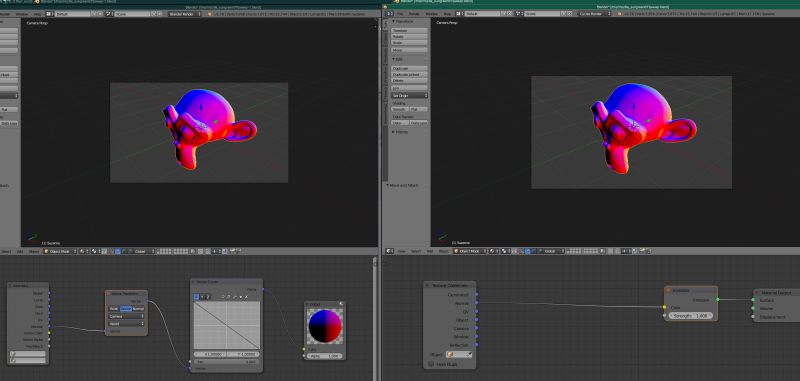800x381 pixels.
Task: Set shading to Smooth in Cycles window
Action: (400, 109)
